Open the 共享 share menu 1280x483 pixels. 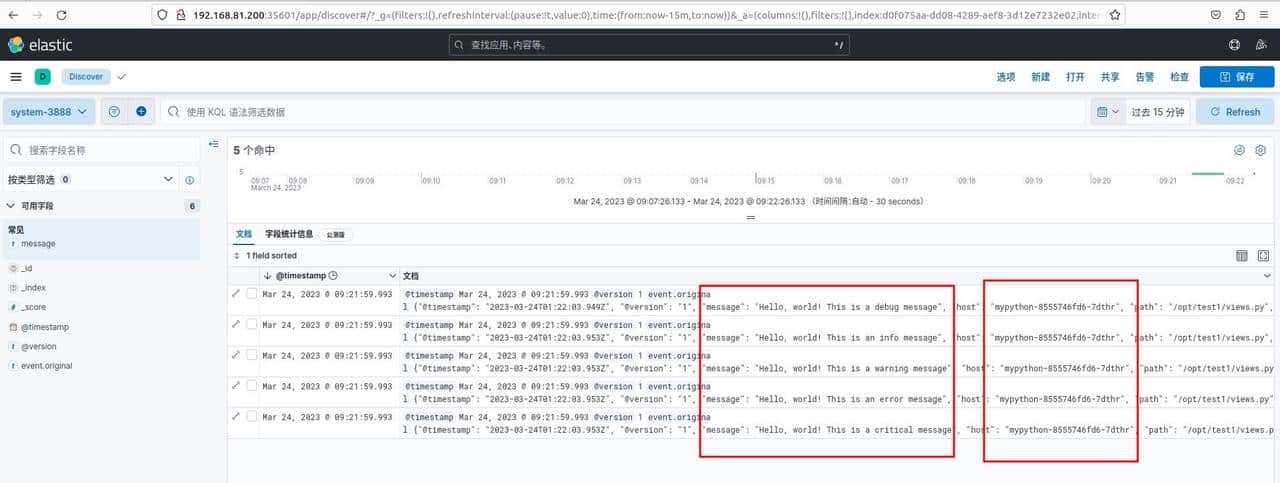coord(1110,77)
